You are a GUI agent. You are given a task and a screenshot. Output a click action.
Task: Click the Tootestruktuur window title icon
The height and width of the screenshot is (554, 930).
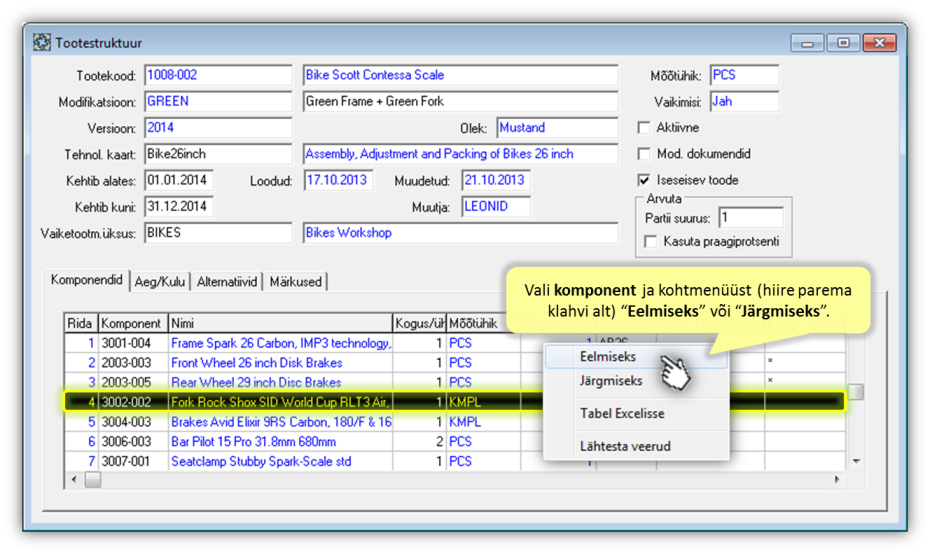pos(42,43)
